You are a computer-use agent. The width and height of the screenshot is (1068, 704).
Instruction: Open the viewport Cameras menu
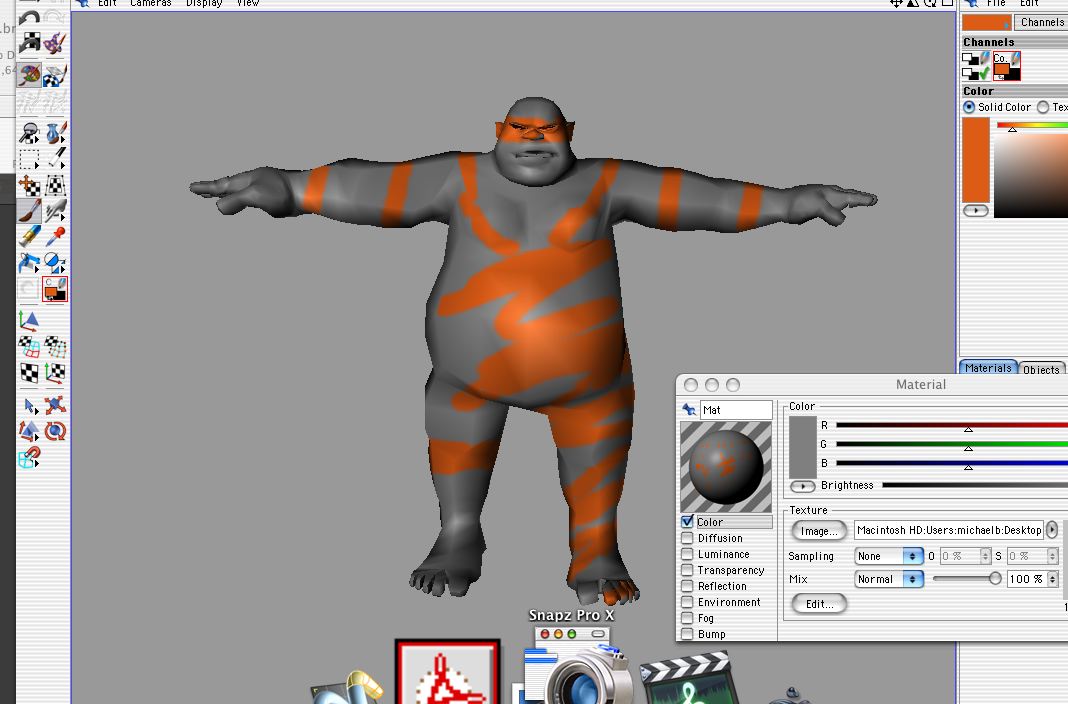(151, 3)
